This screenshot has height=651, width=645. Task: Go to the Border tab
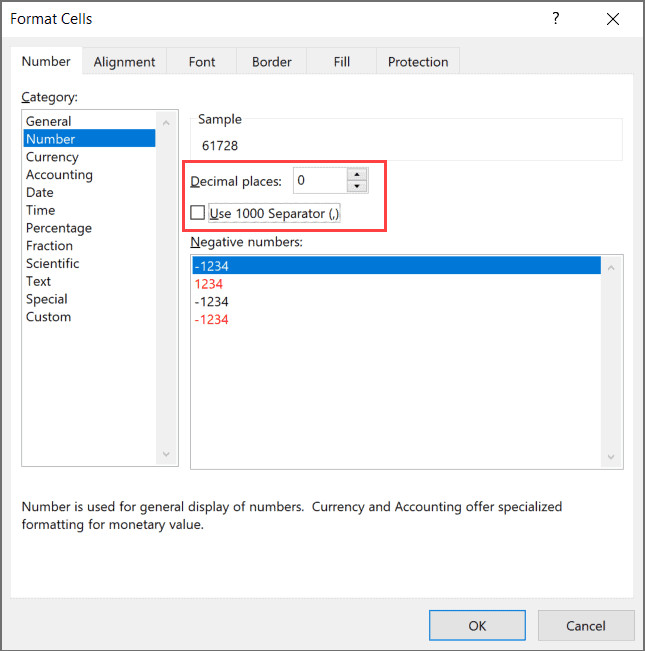[271, 62]
